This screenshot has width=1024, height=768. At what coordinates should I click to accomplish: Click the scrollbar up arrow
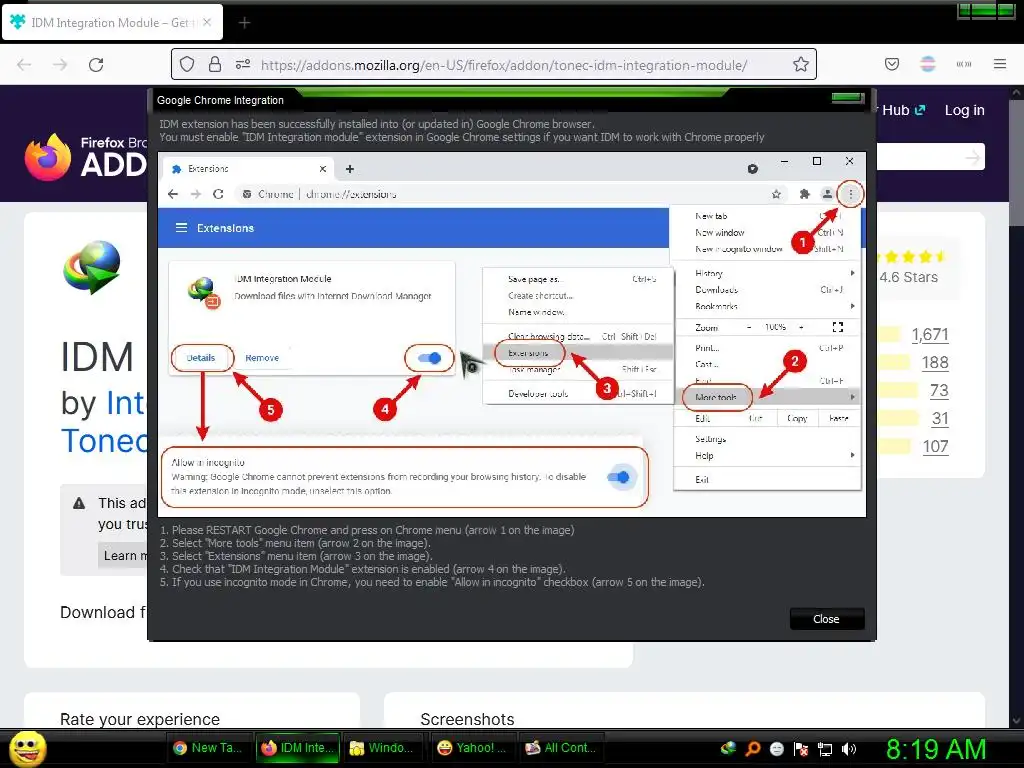click(1017, 93)
